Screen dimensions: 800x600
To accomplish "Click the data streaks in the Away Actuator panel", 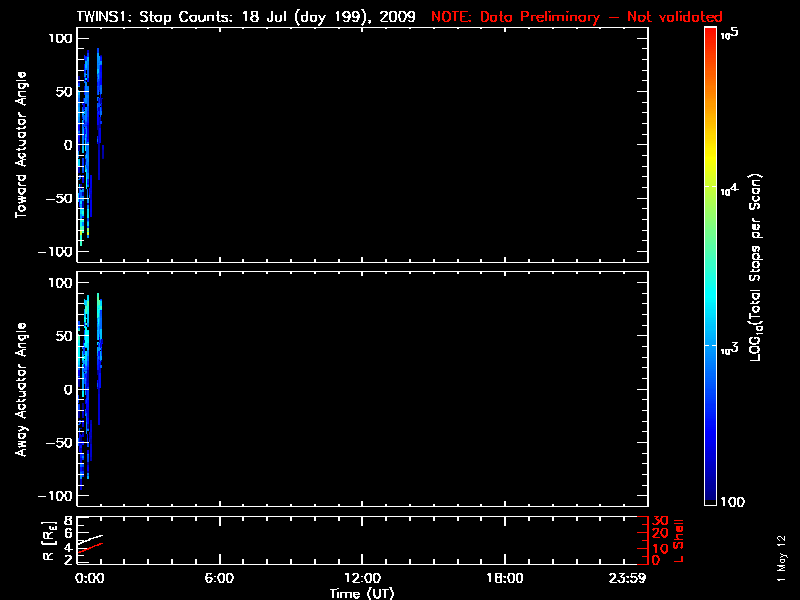I will (90, 391).
